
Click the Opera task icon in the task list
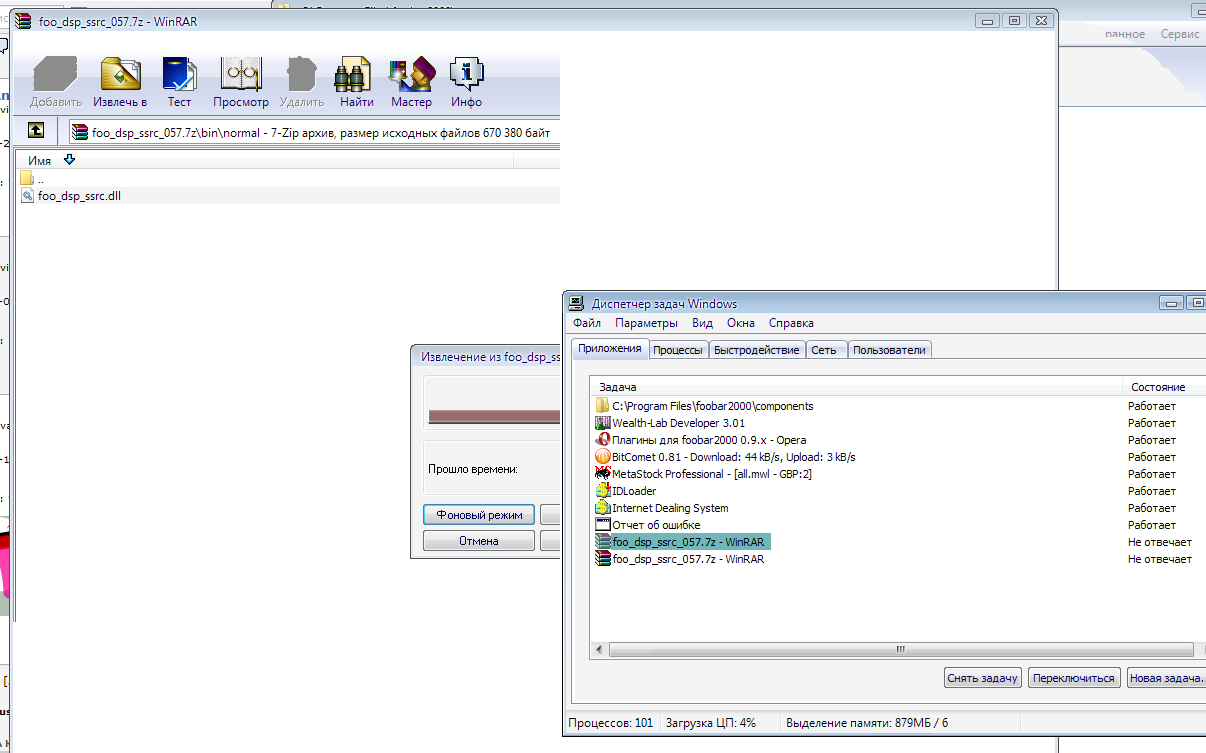(x=602, y=440)
